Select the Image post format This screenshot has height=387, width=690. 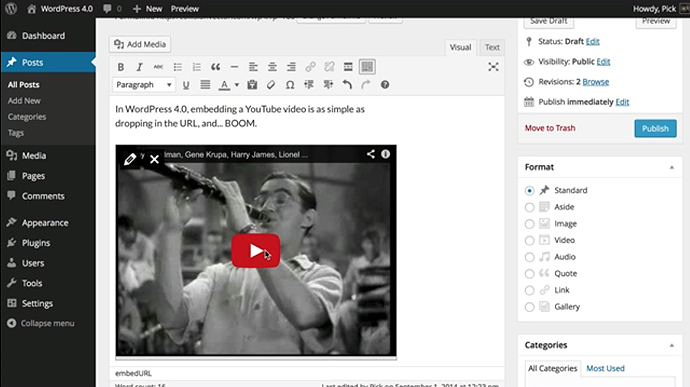coord(529,224)
